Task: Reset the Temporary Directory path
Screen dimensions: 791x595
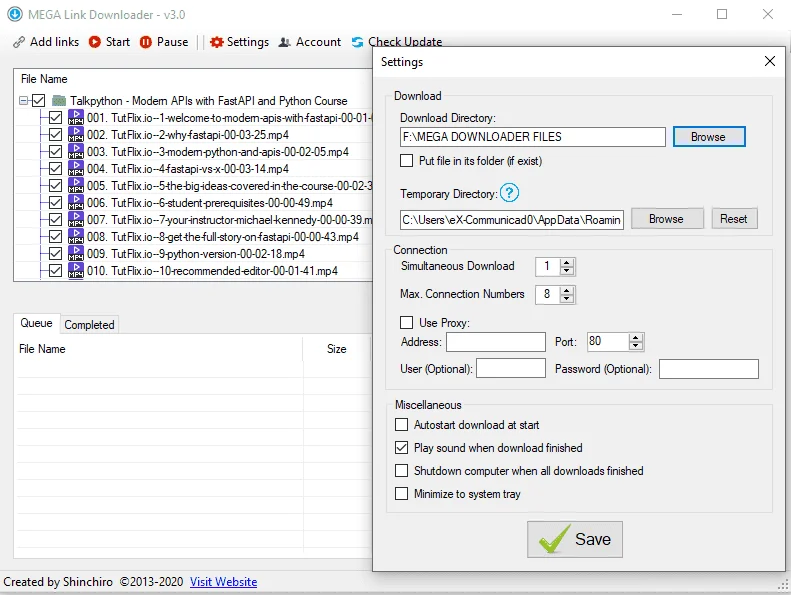Action: tap(734, 219)
